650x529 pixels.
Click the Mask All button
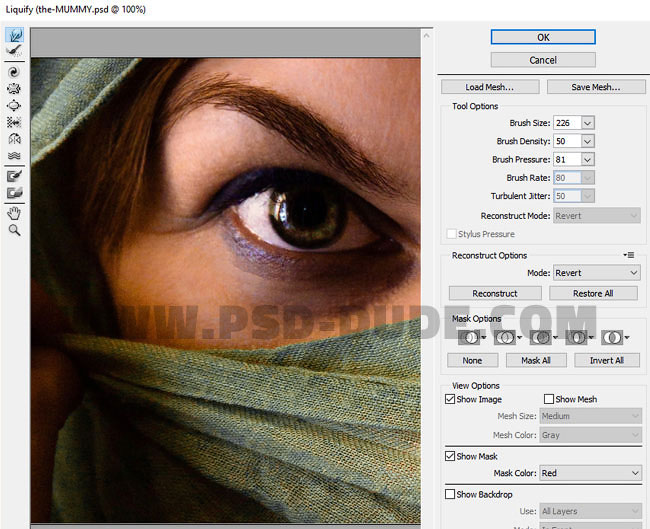[x=536, y=360]
